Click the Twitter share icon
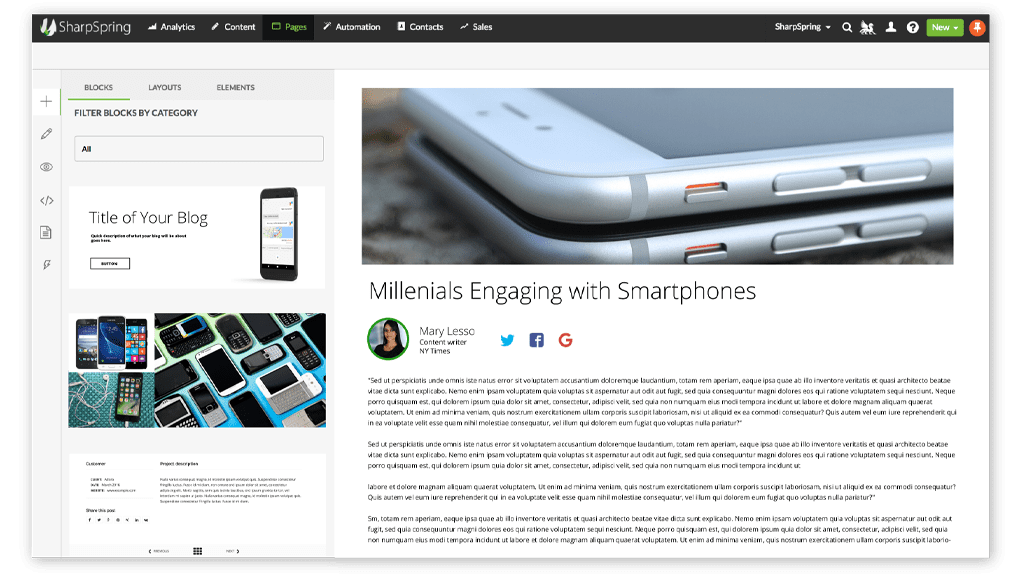This screenshot has height=576, width=1024. 507,340
